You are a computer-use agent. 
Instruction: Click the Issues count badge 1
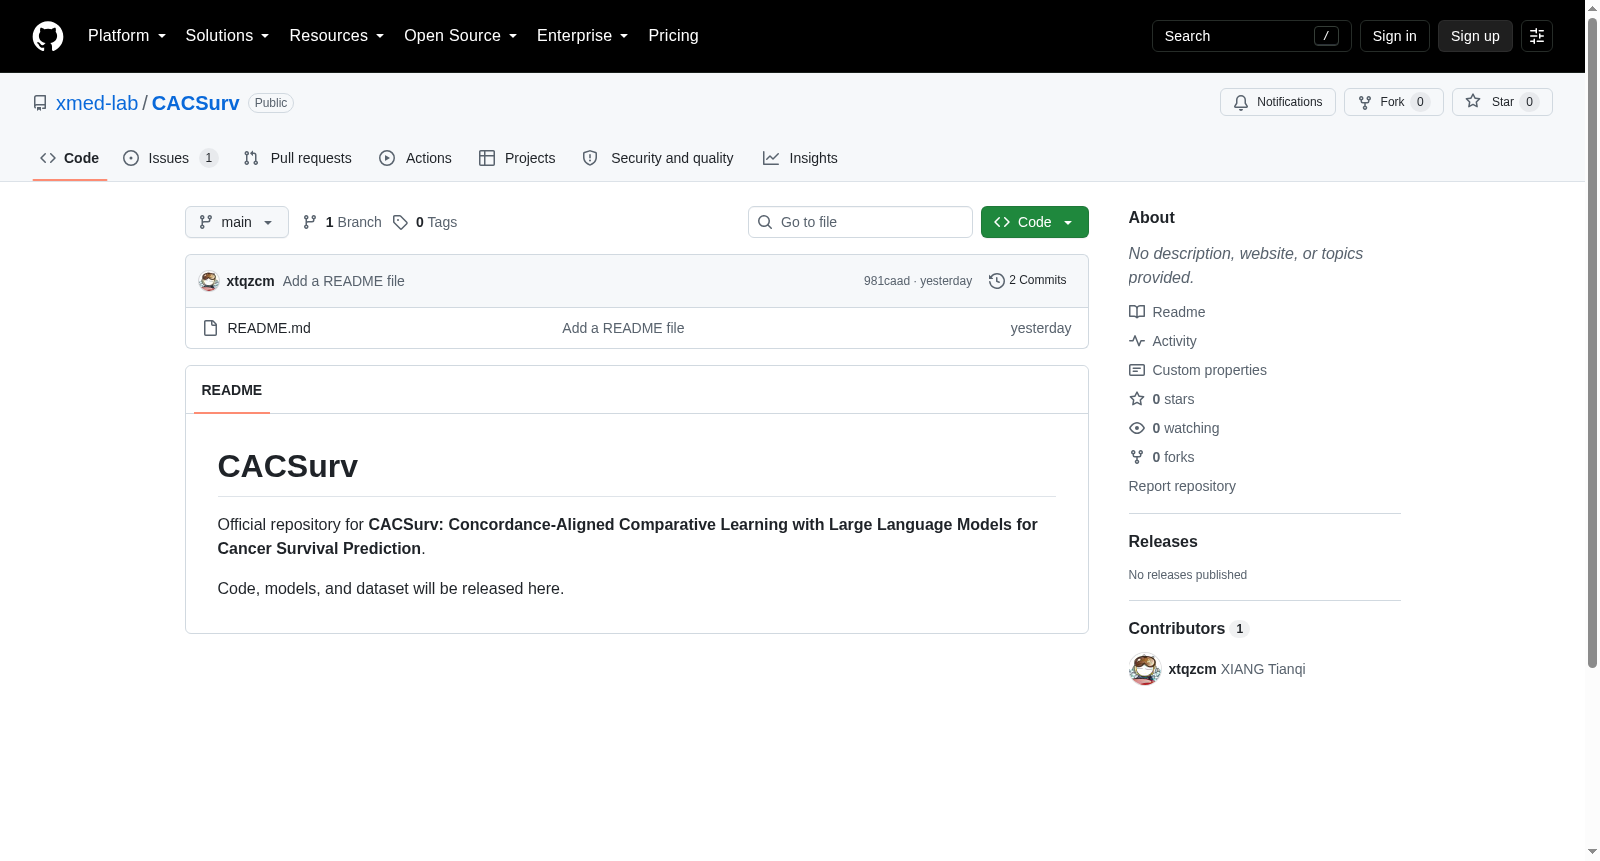(x=208, y=158)
